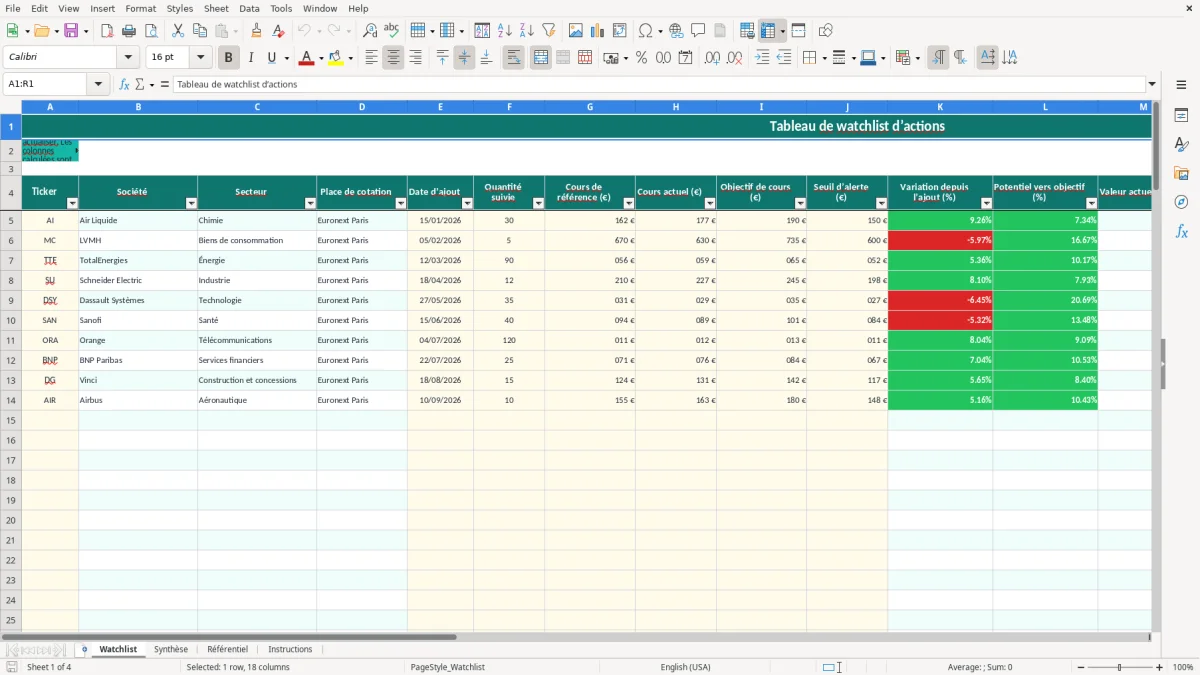Click the Sort Descending icon
This screenshot has width=1200, height=675.
point(527,31)
